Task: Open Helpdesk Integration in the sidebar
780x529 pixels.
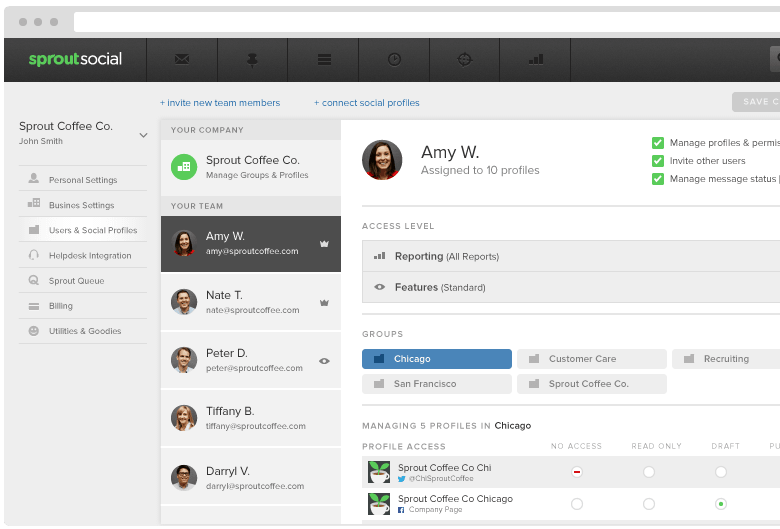Action: coord(83,255)
